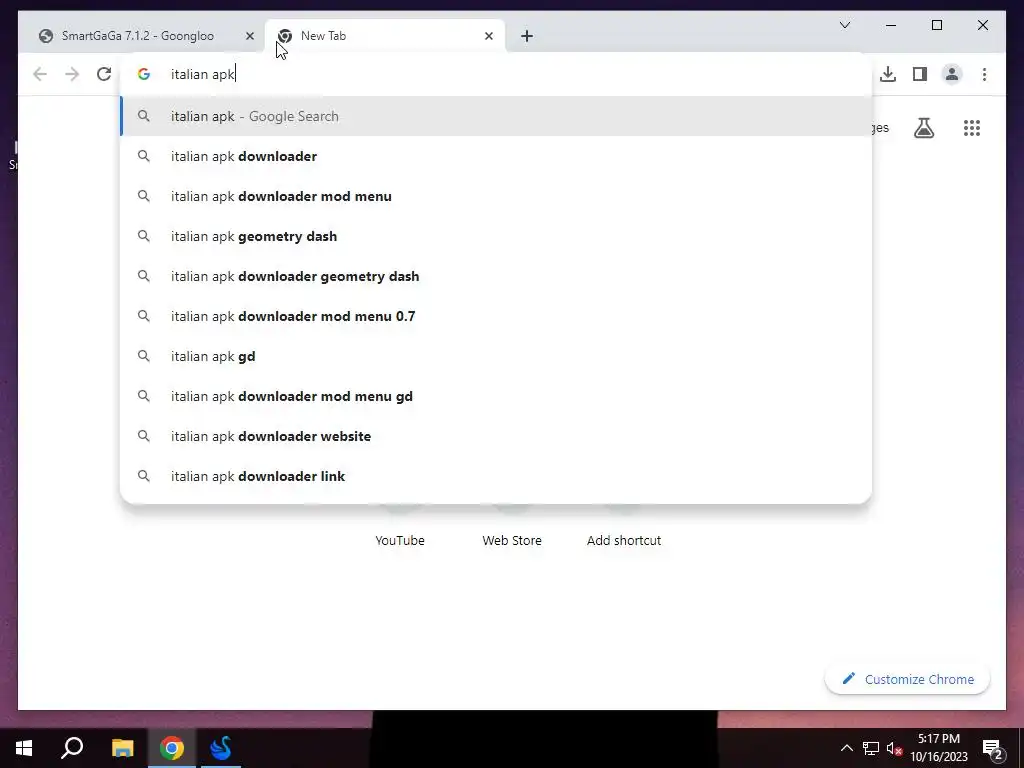Show hidden system tray icons
The height and width of the screenshot is (768, 1024).
point(846,748)
